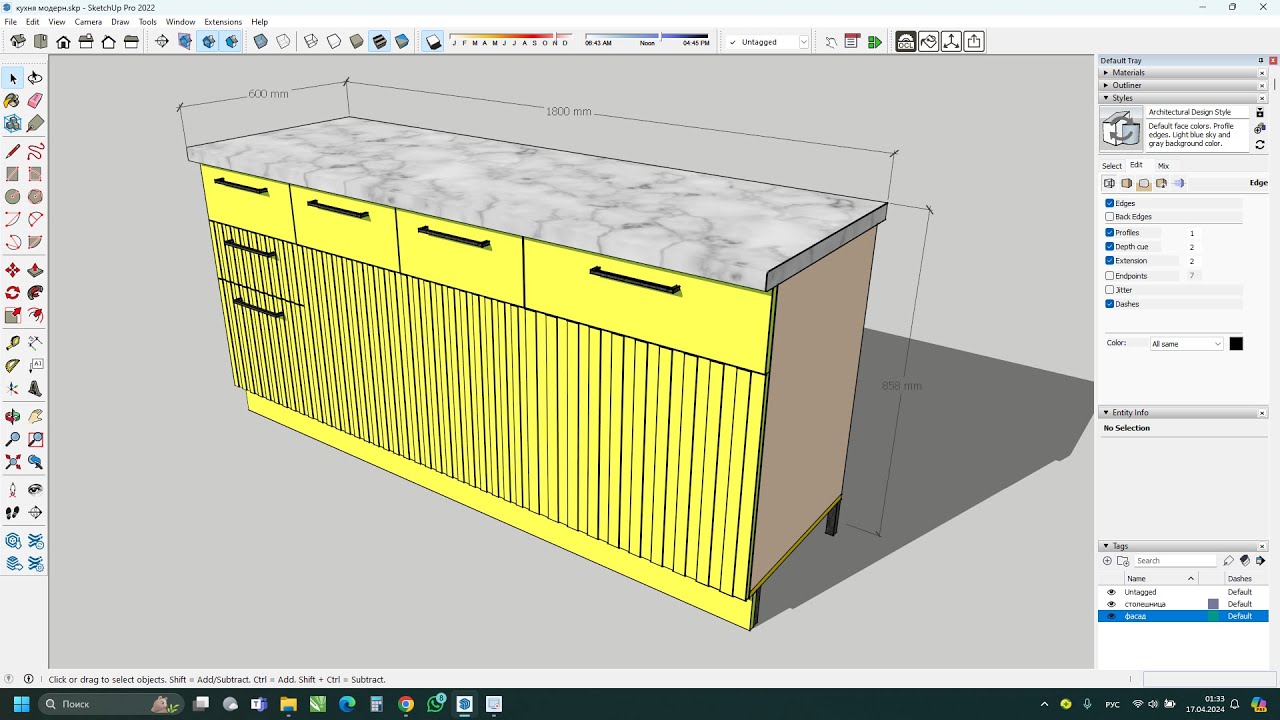
Task: Open the edge Color All same dropdown
Action: (1186, 344)
